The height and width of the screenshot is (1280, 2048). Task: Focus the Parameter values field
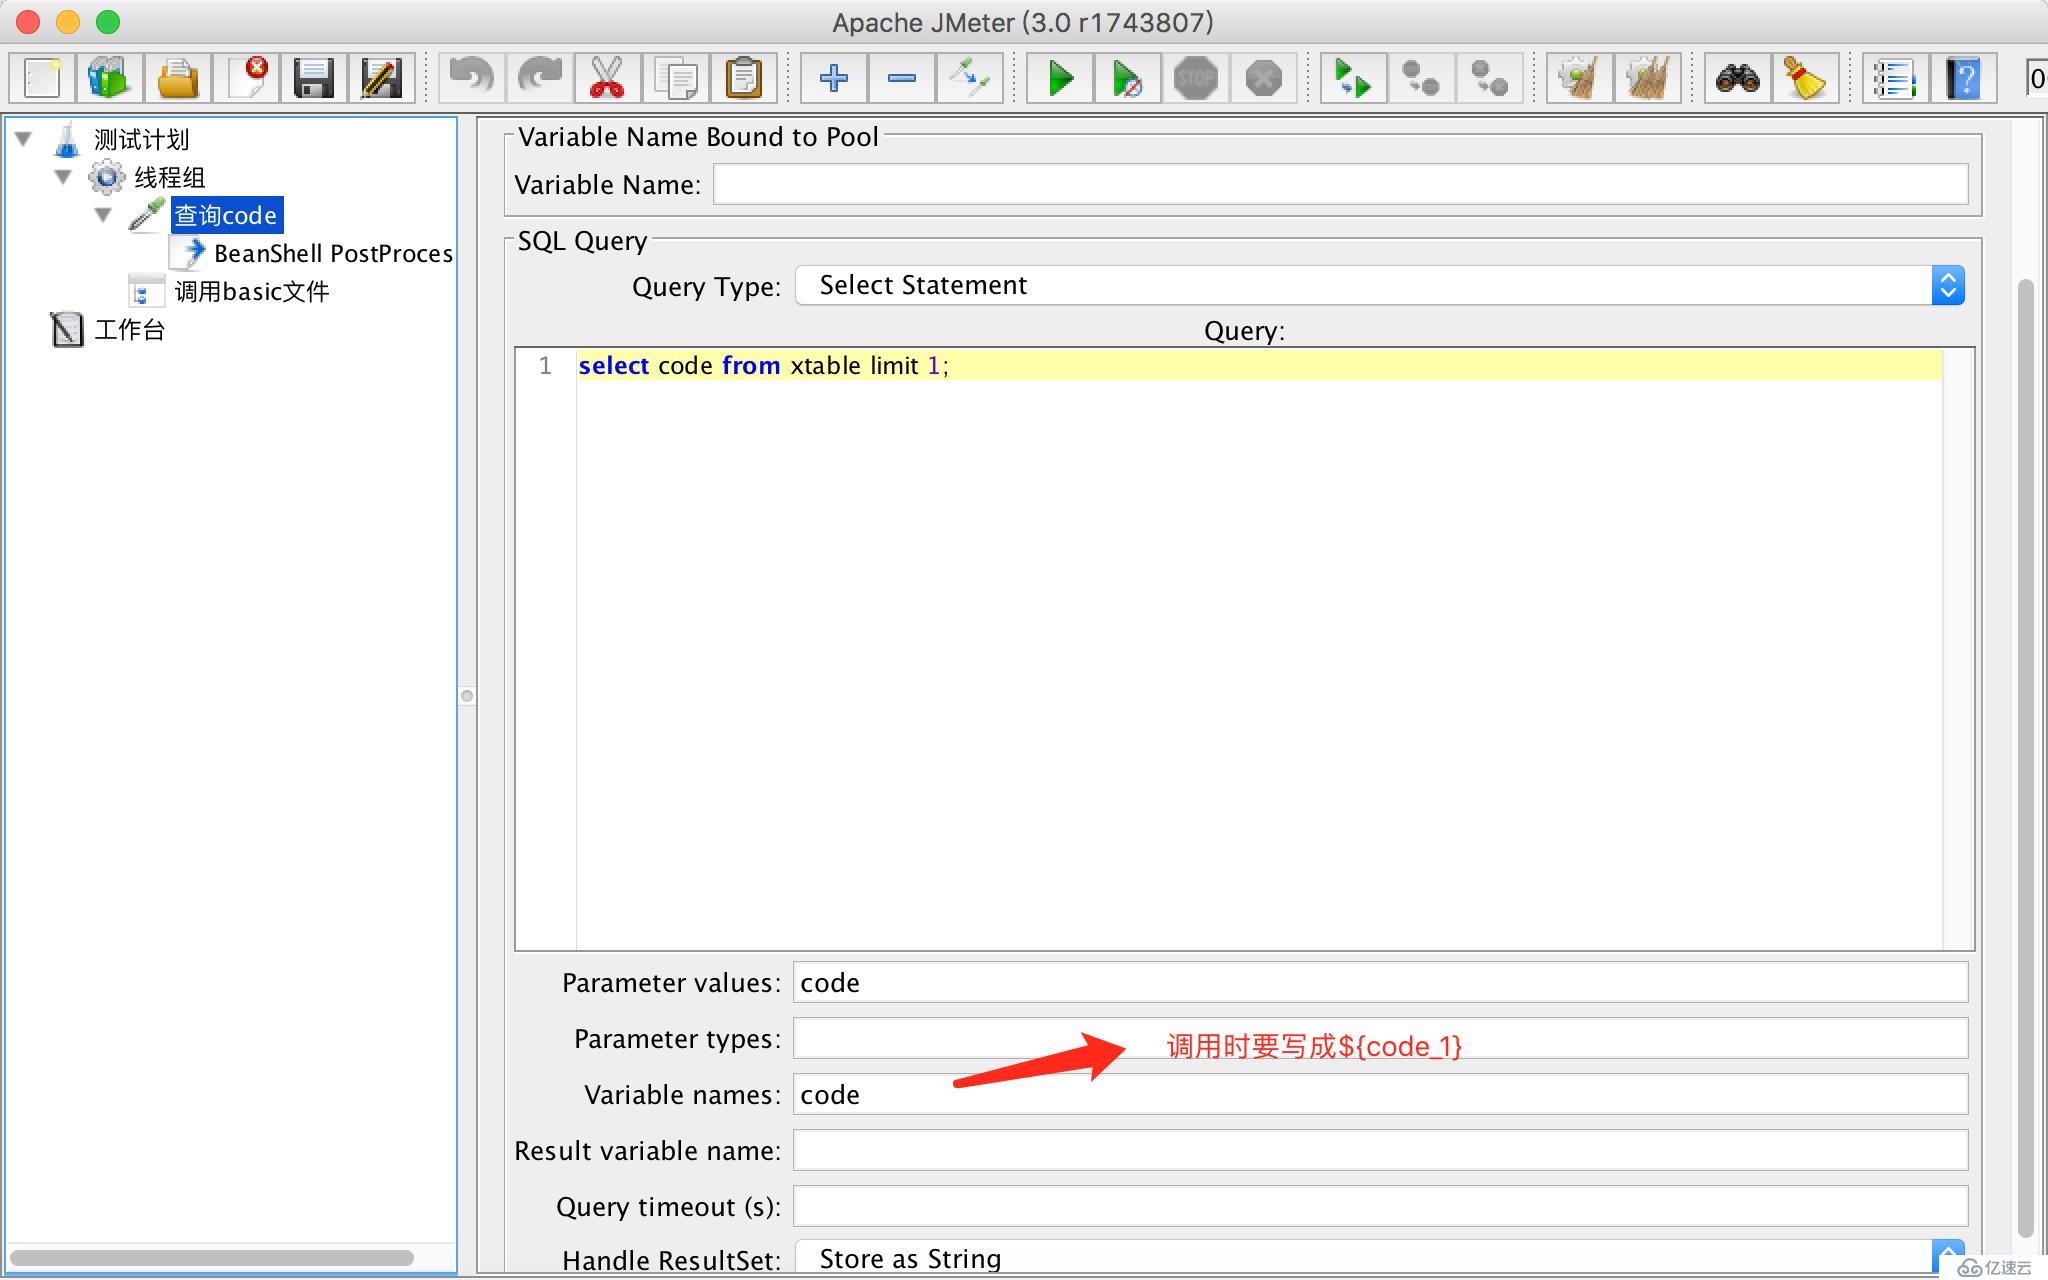(x=1380, y=983)
